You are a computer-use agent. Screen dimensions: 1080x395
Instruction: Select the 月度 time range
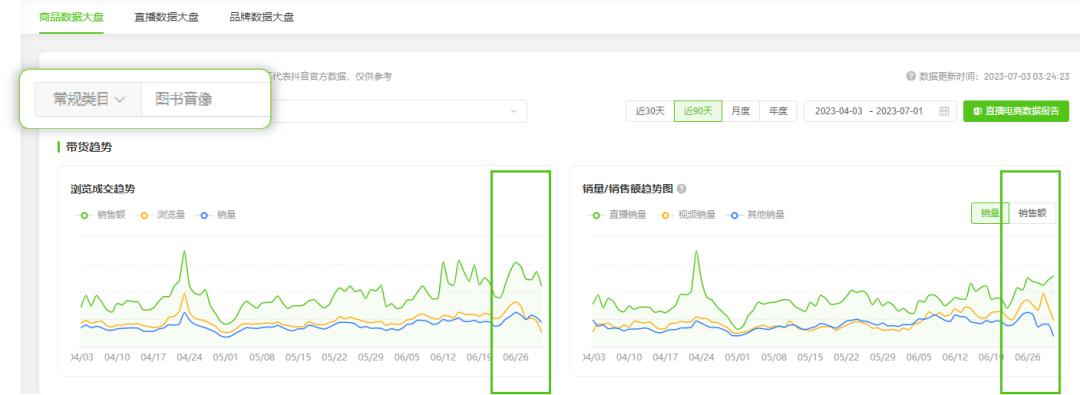coord(740,111)
